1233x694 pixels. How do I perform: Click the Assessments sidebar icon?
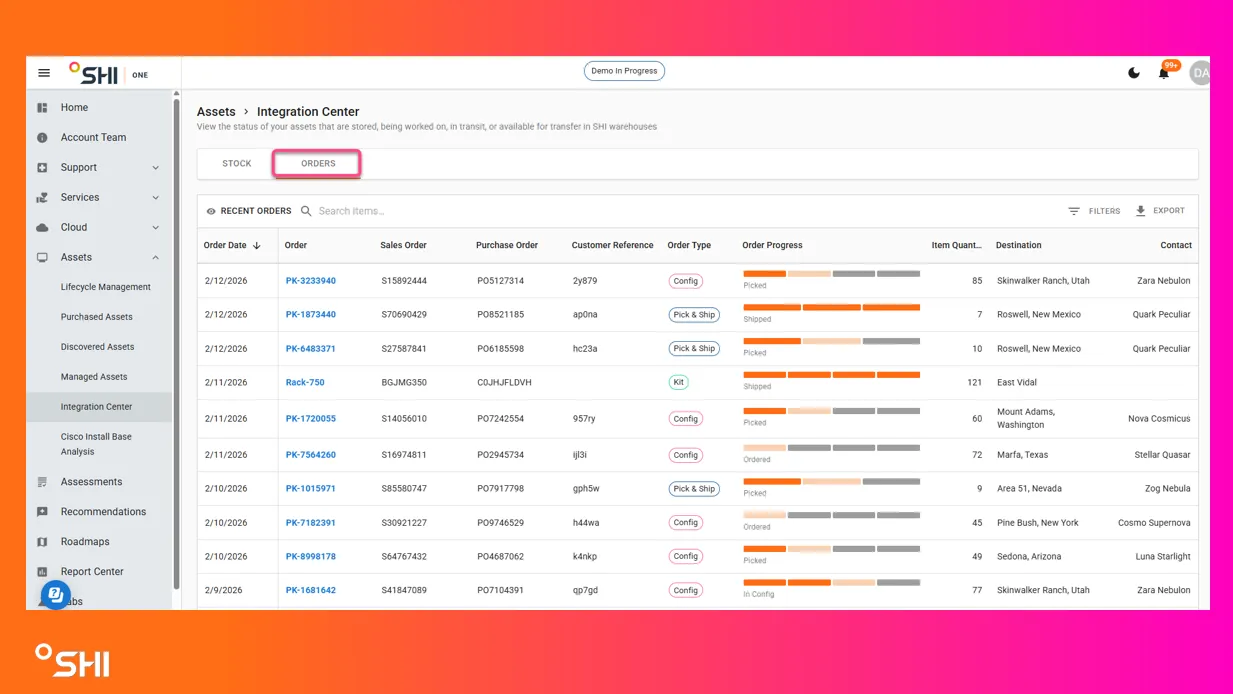point(42,482)
